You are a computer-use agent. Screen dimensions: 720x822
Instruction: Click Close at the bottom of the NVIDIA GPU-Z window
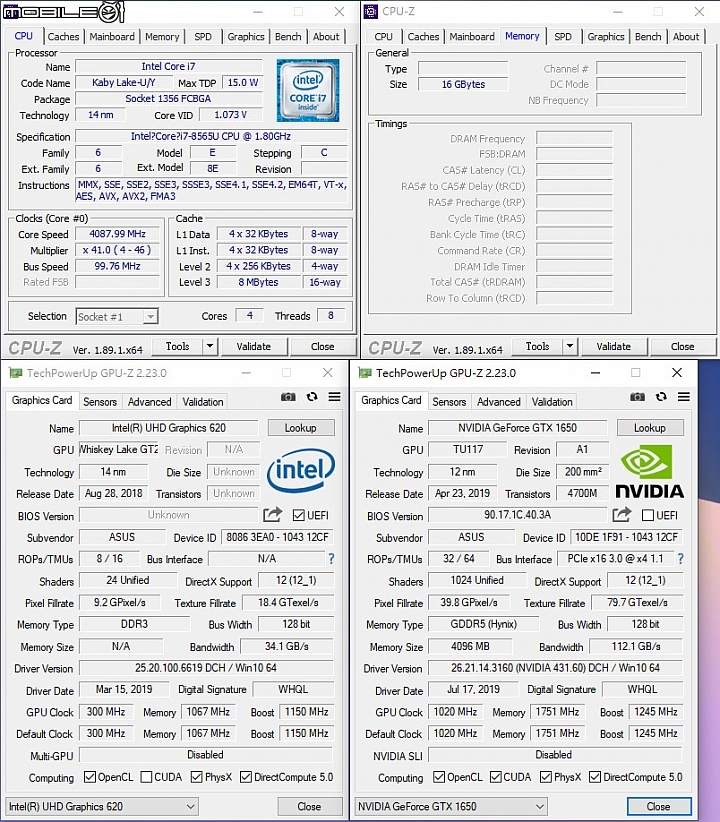coord(659,806)
